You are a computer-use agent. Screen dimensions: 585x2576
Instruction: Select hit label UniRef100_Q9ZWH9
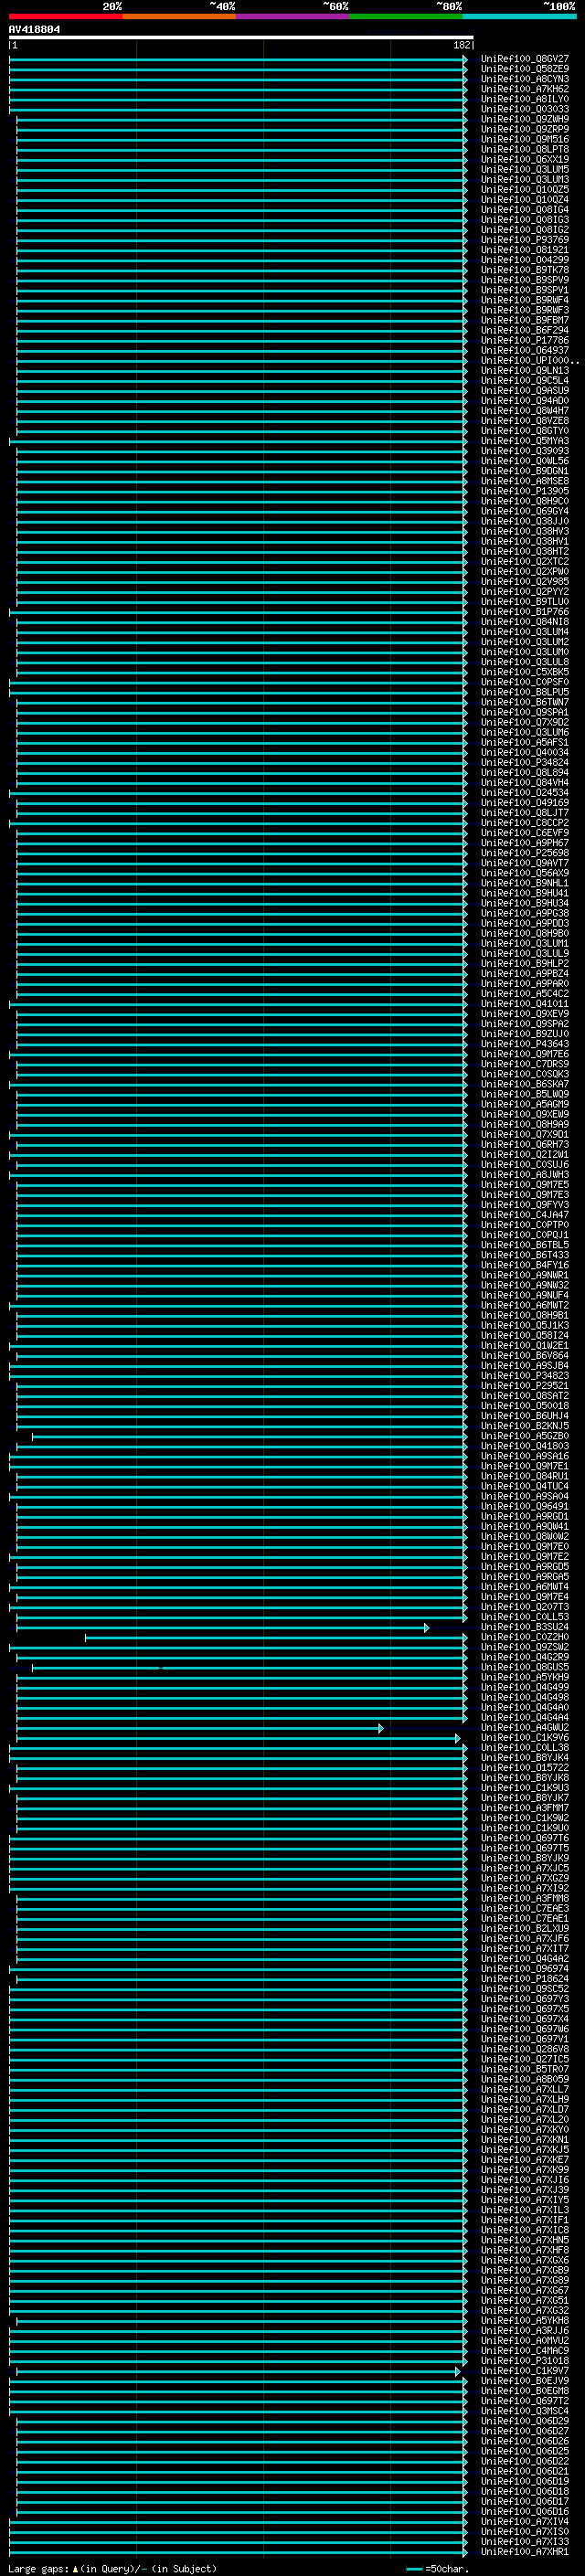[x=525, y=119]
